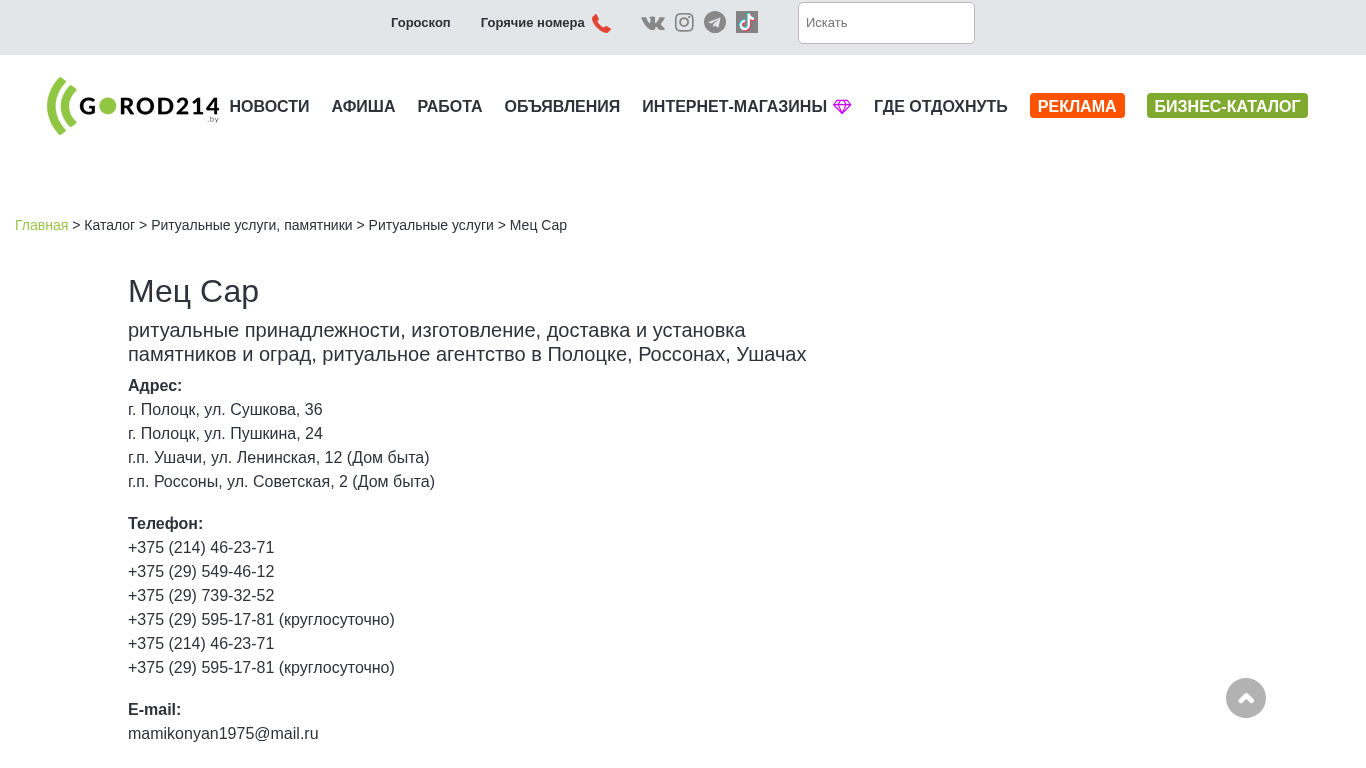
Task: Open the Новости menu item
Action: [269, 107]
